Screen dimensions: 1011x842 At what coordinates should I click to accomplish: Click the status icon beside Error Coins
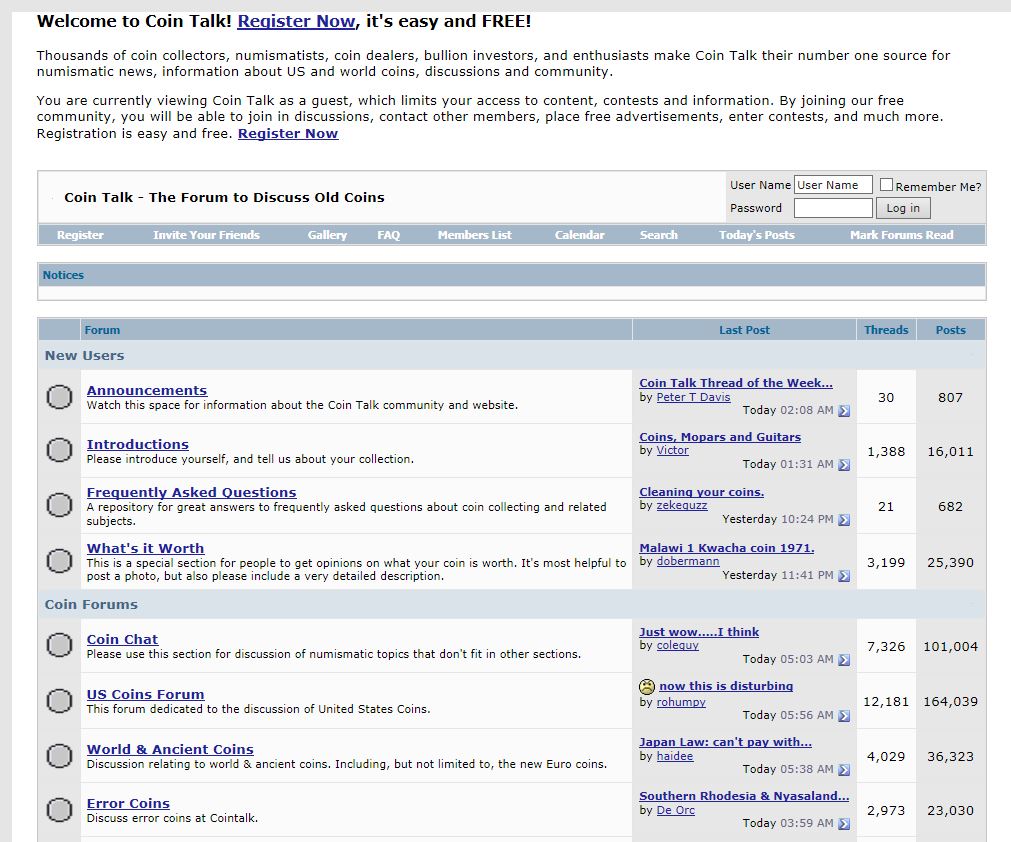(59, 810)
